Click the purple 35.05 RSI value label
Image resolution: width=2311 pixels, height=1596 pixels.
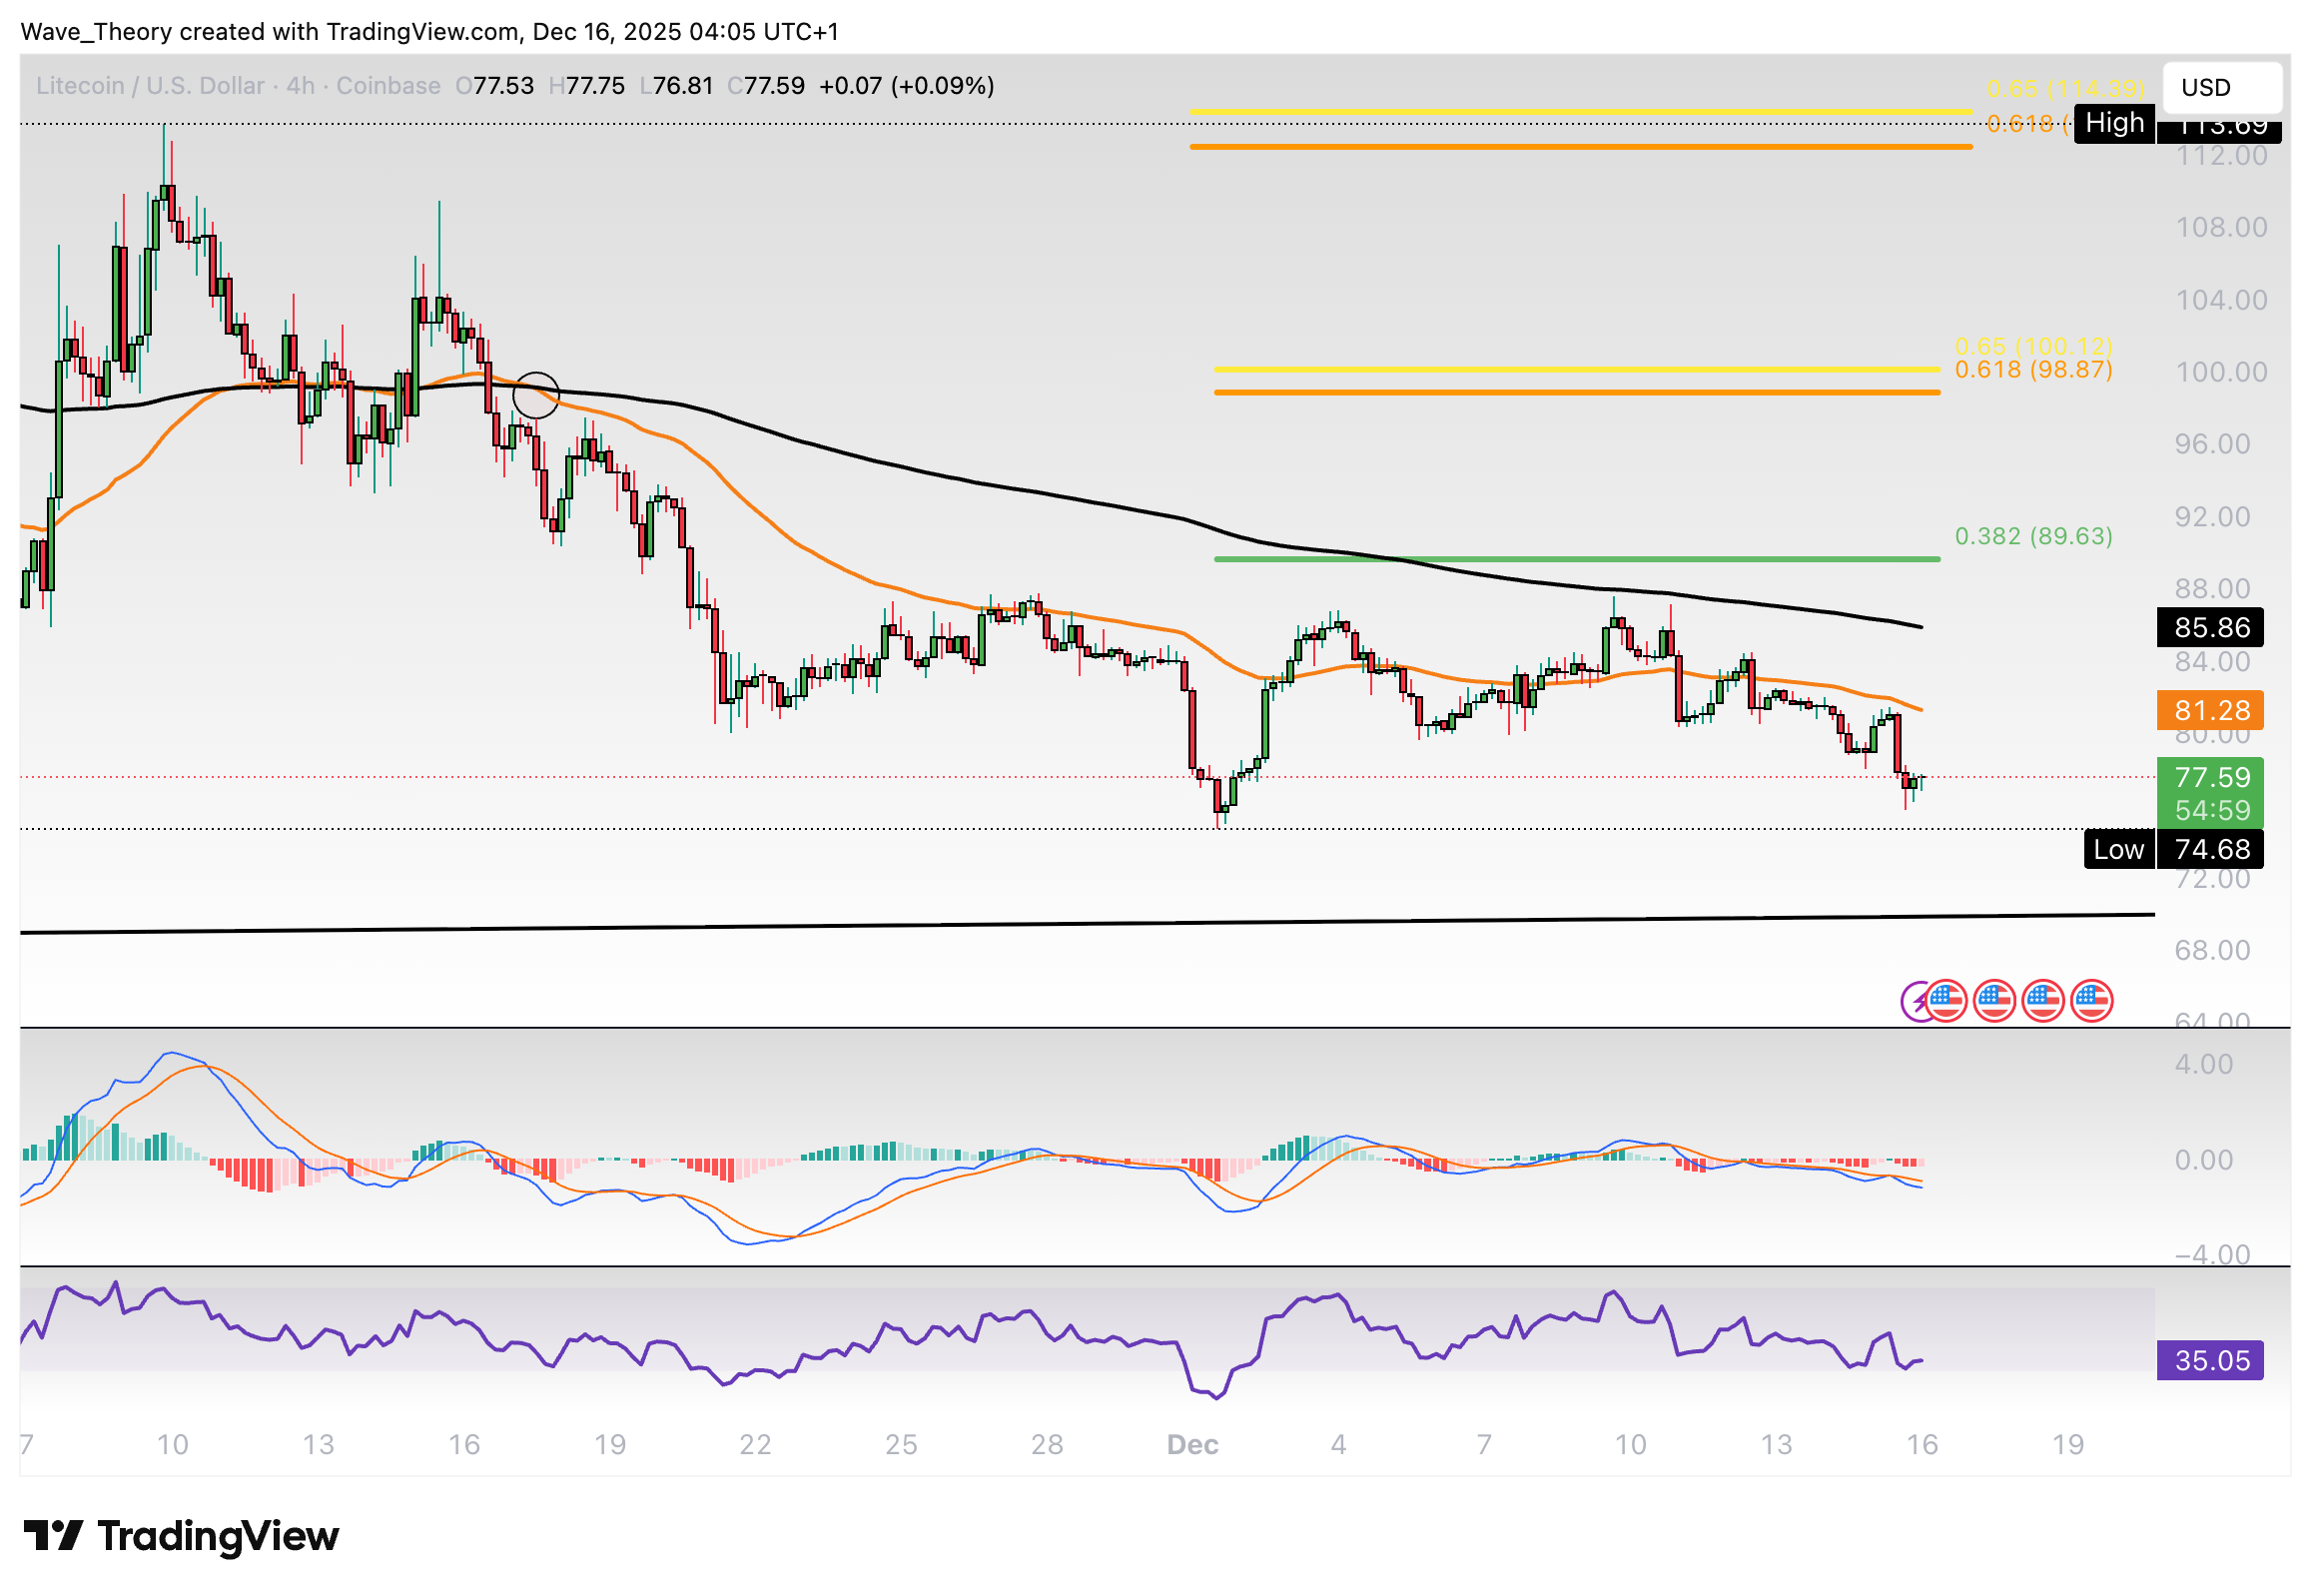pos(2210,1361)
